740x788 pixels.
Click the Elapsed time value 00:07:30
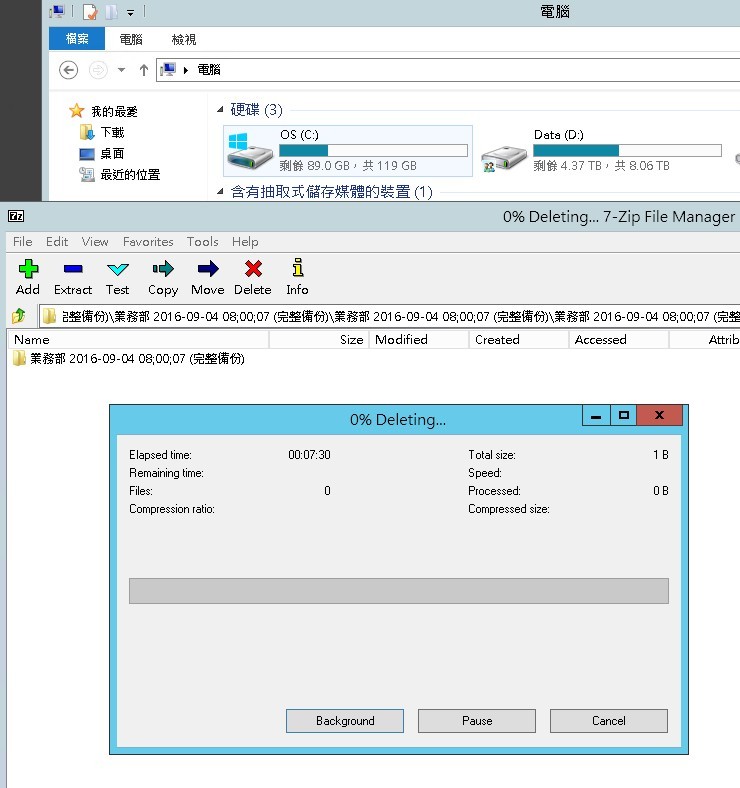[x=309, y=455]
